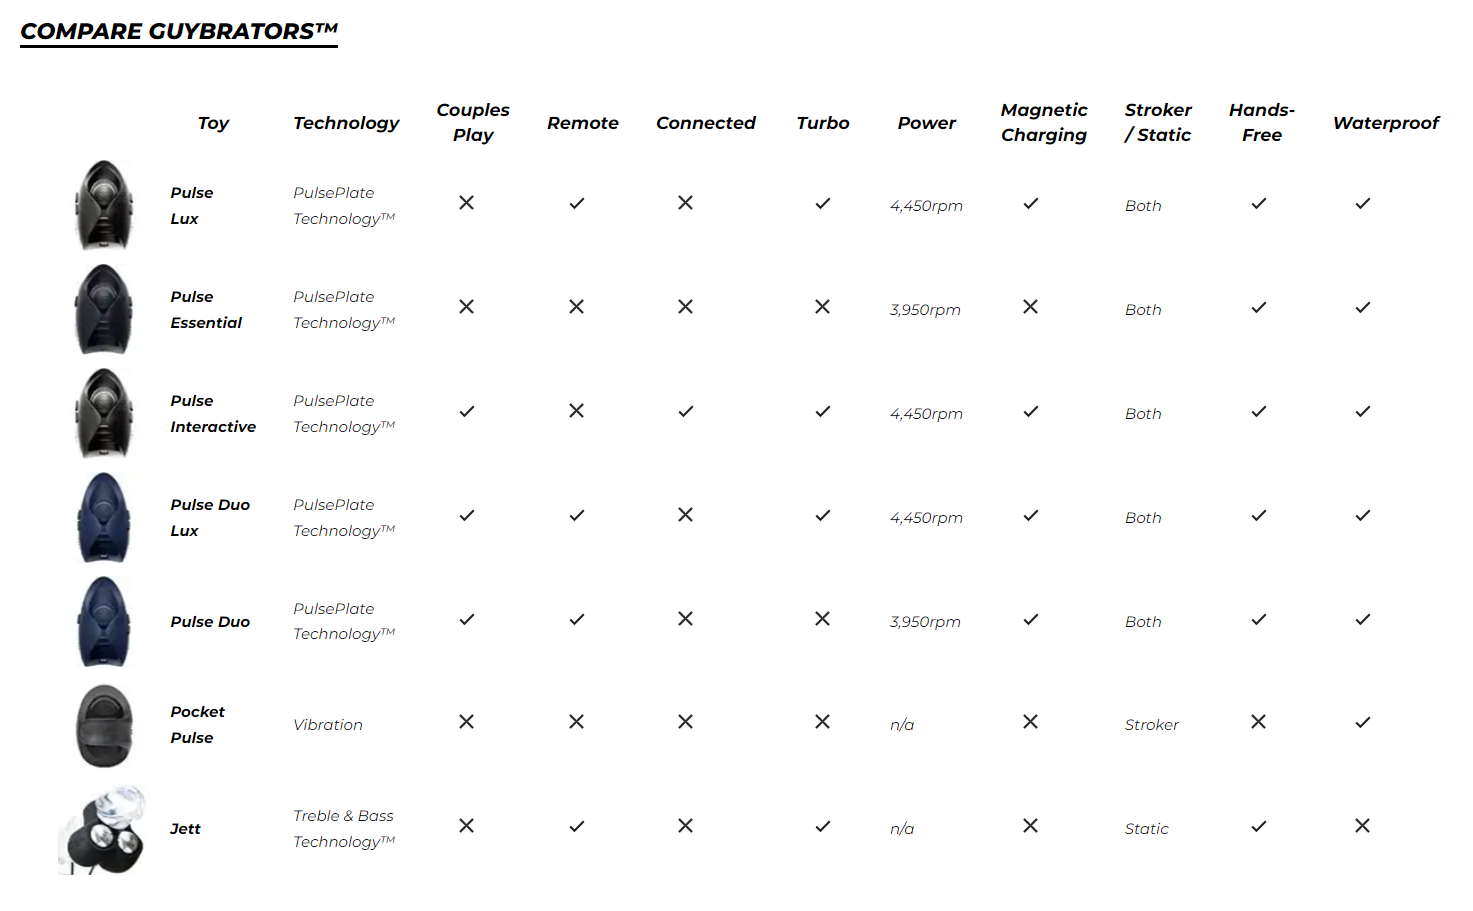Image resolution: width=1473 pixels, height=911 pixels.
Task: Click the Magnetic Charging column header
Action: (x=1044, y=122)
